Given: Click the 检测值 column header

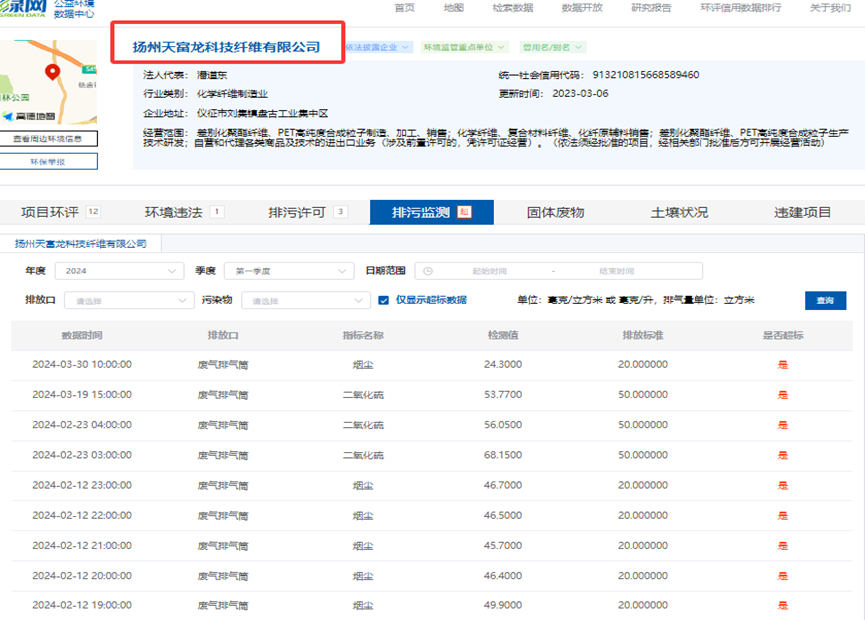Looking at the screenshot, I should [503, 335].
